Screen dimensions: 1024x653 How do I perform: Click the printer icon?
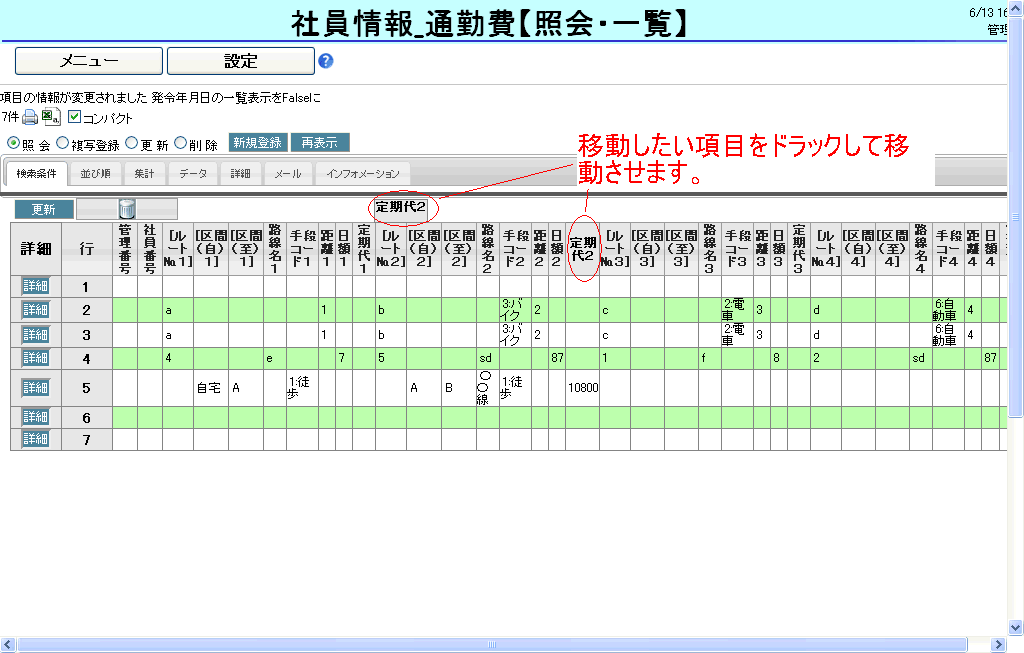pos(31,118)
